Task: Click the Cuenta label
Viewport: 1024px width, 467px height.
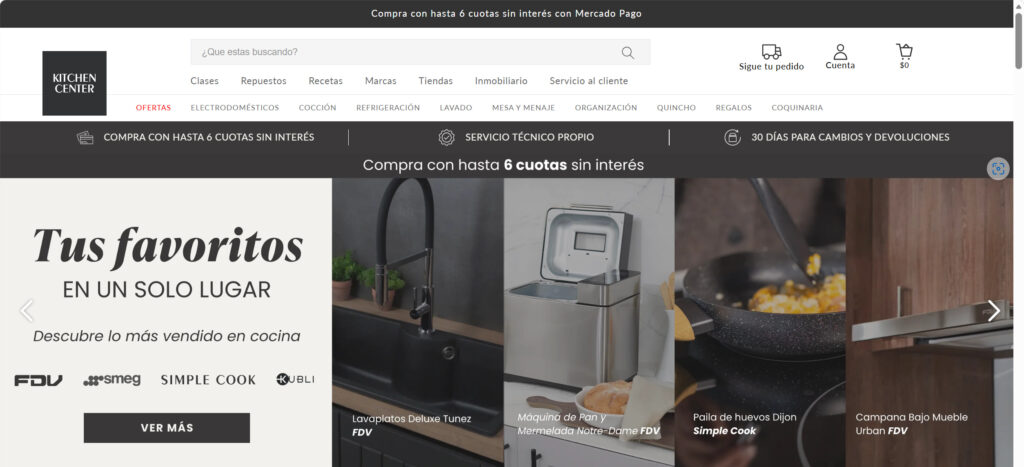Action: (x=840, y=65)
